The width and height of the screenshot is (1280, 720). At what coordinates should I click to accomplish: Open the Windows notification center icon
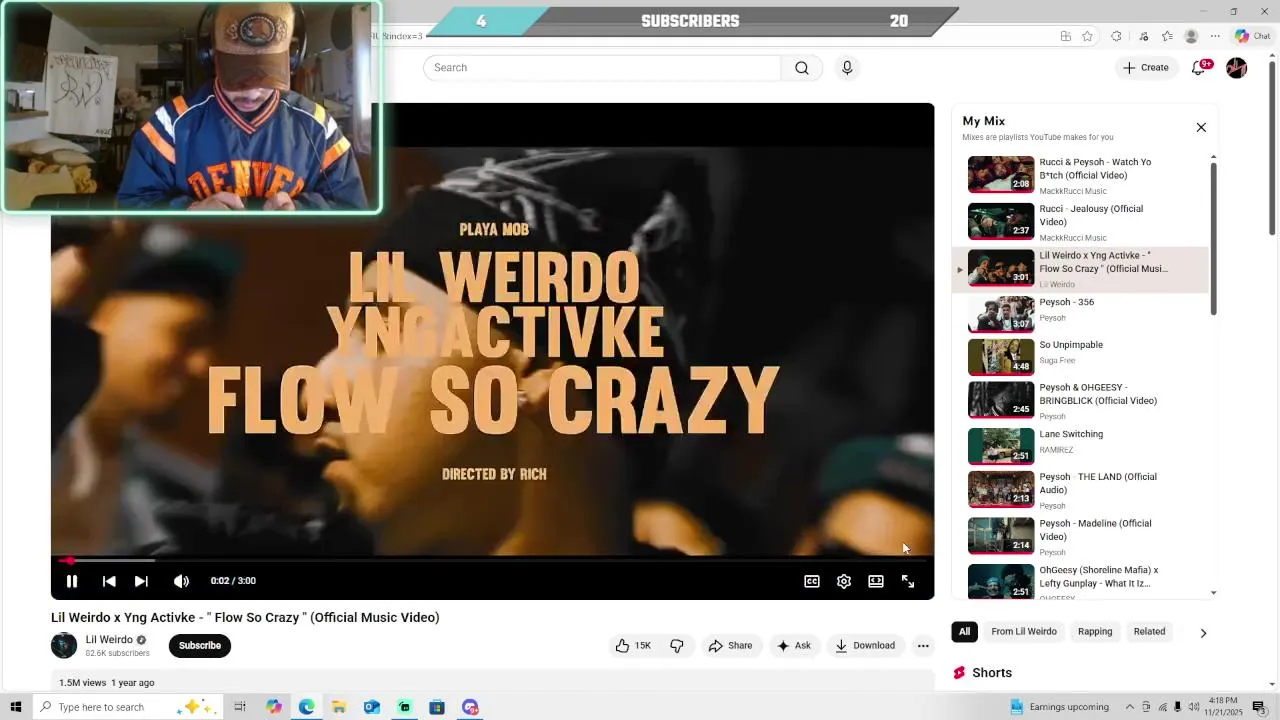point(1259,707)
